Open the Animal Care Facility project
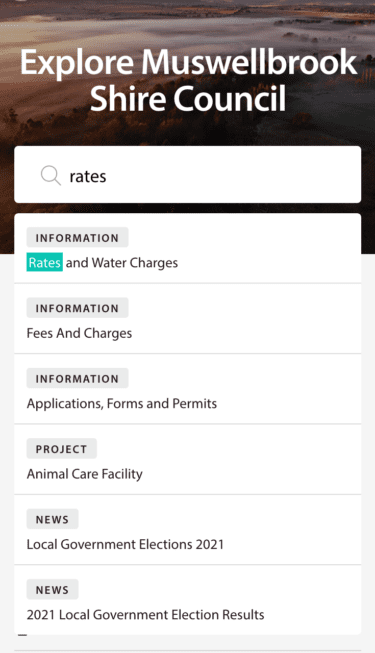Screen dimensions: 375x653 coord(188,460)
